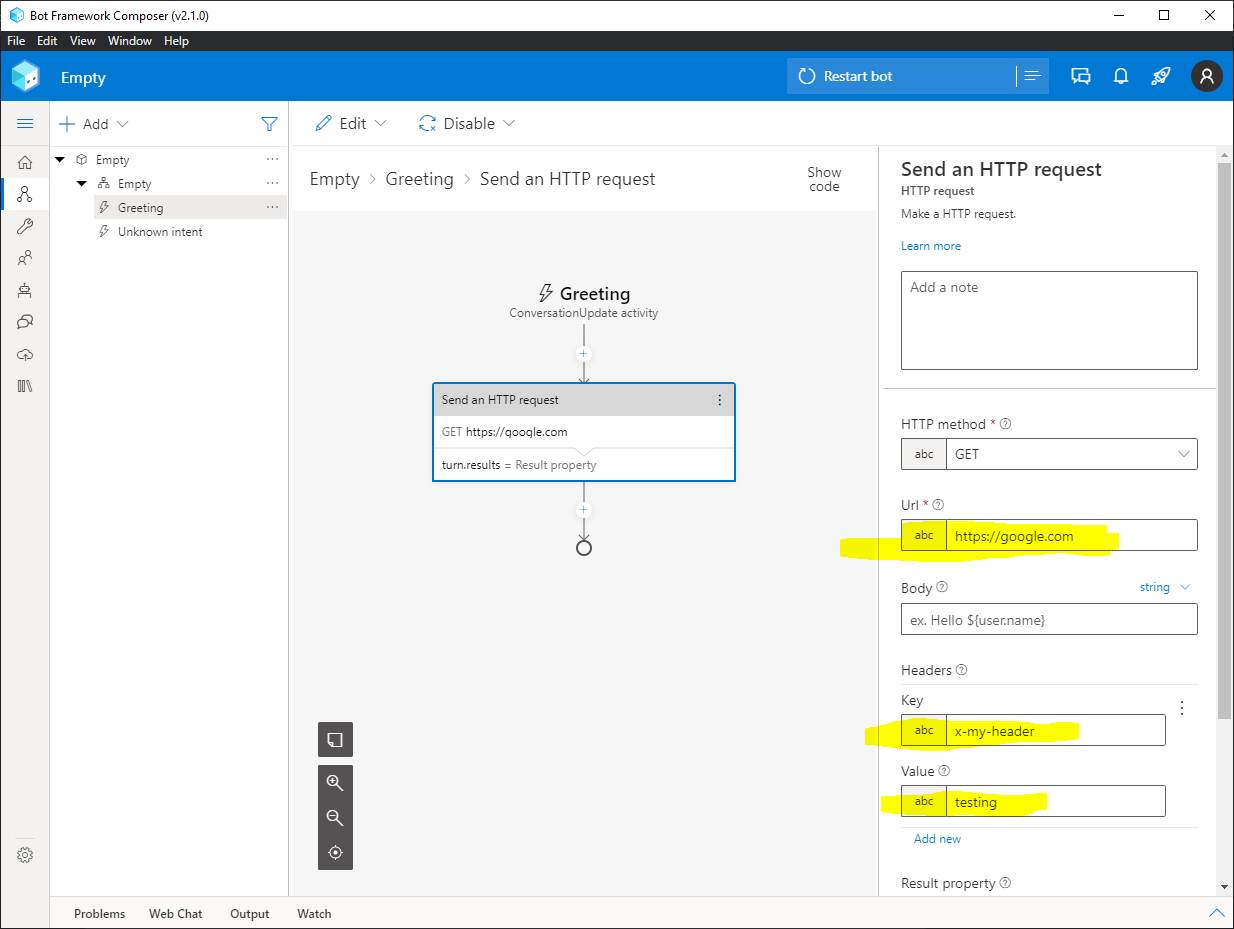
Task: Click the Learn more link in the panel
Action: click(x=931, y=245)
